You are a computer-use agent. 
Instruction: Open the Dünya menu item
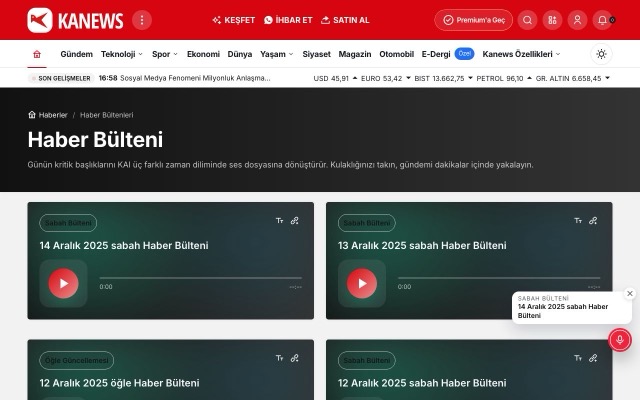coord(240,54)
